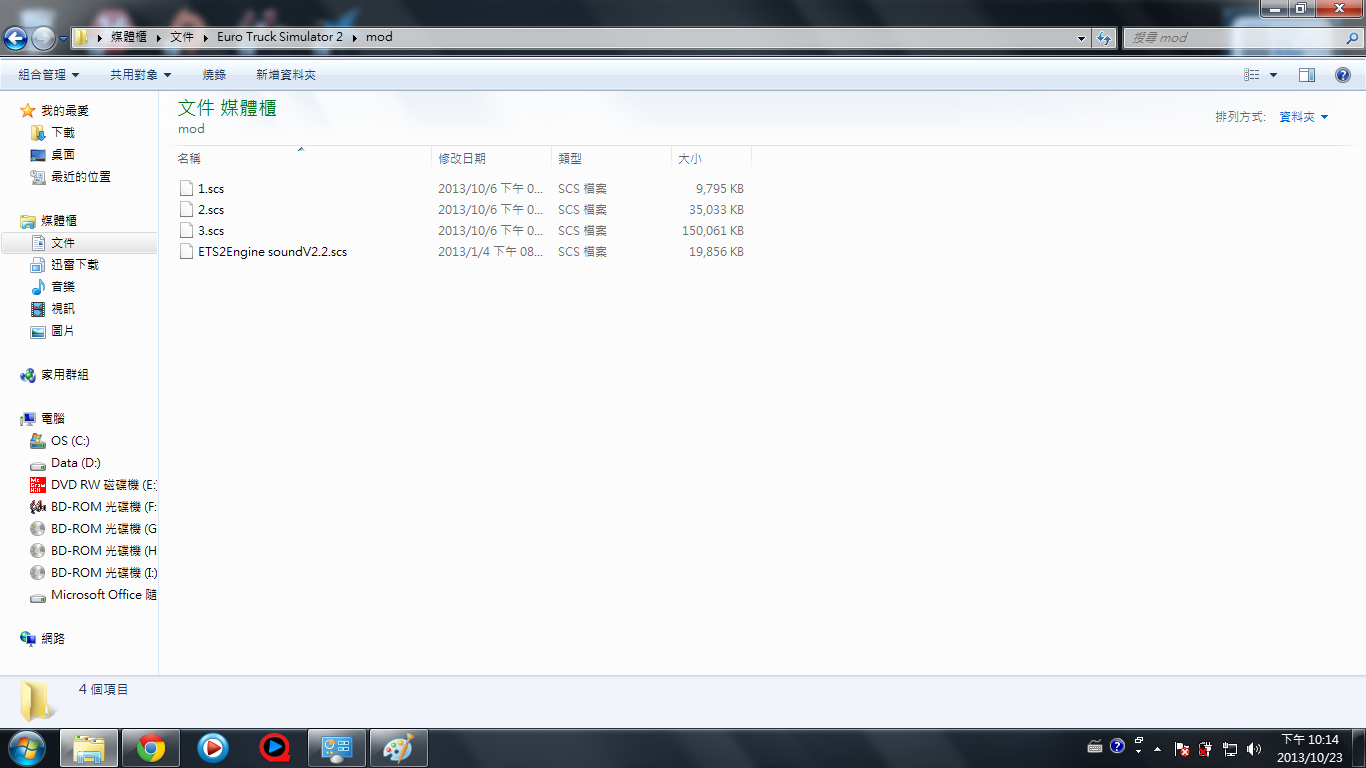Screen dimensions: 1366x768
Task: Open 網路 network icon
Action: click(x=28, y=639)
